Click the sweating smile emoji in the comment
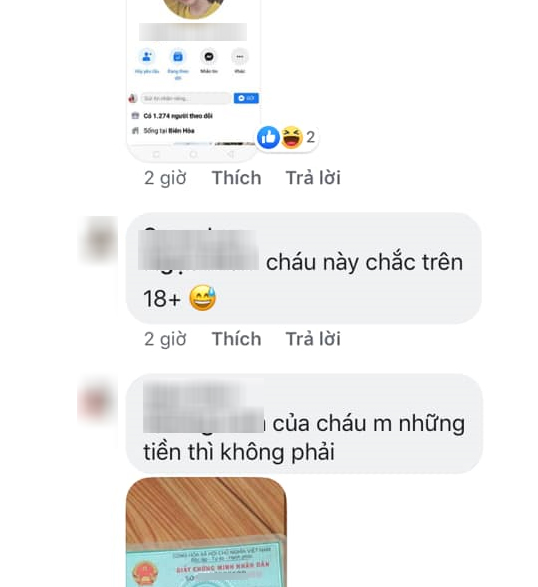538x587 pixels. coord(203,298)
